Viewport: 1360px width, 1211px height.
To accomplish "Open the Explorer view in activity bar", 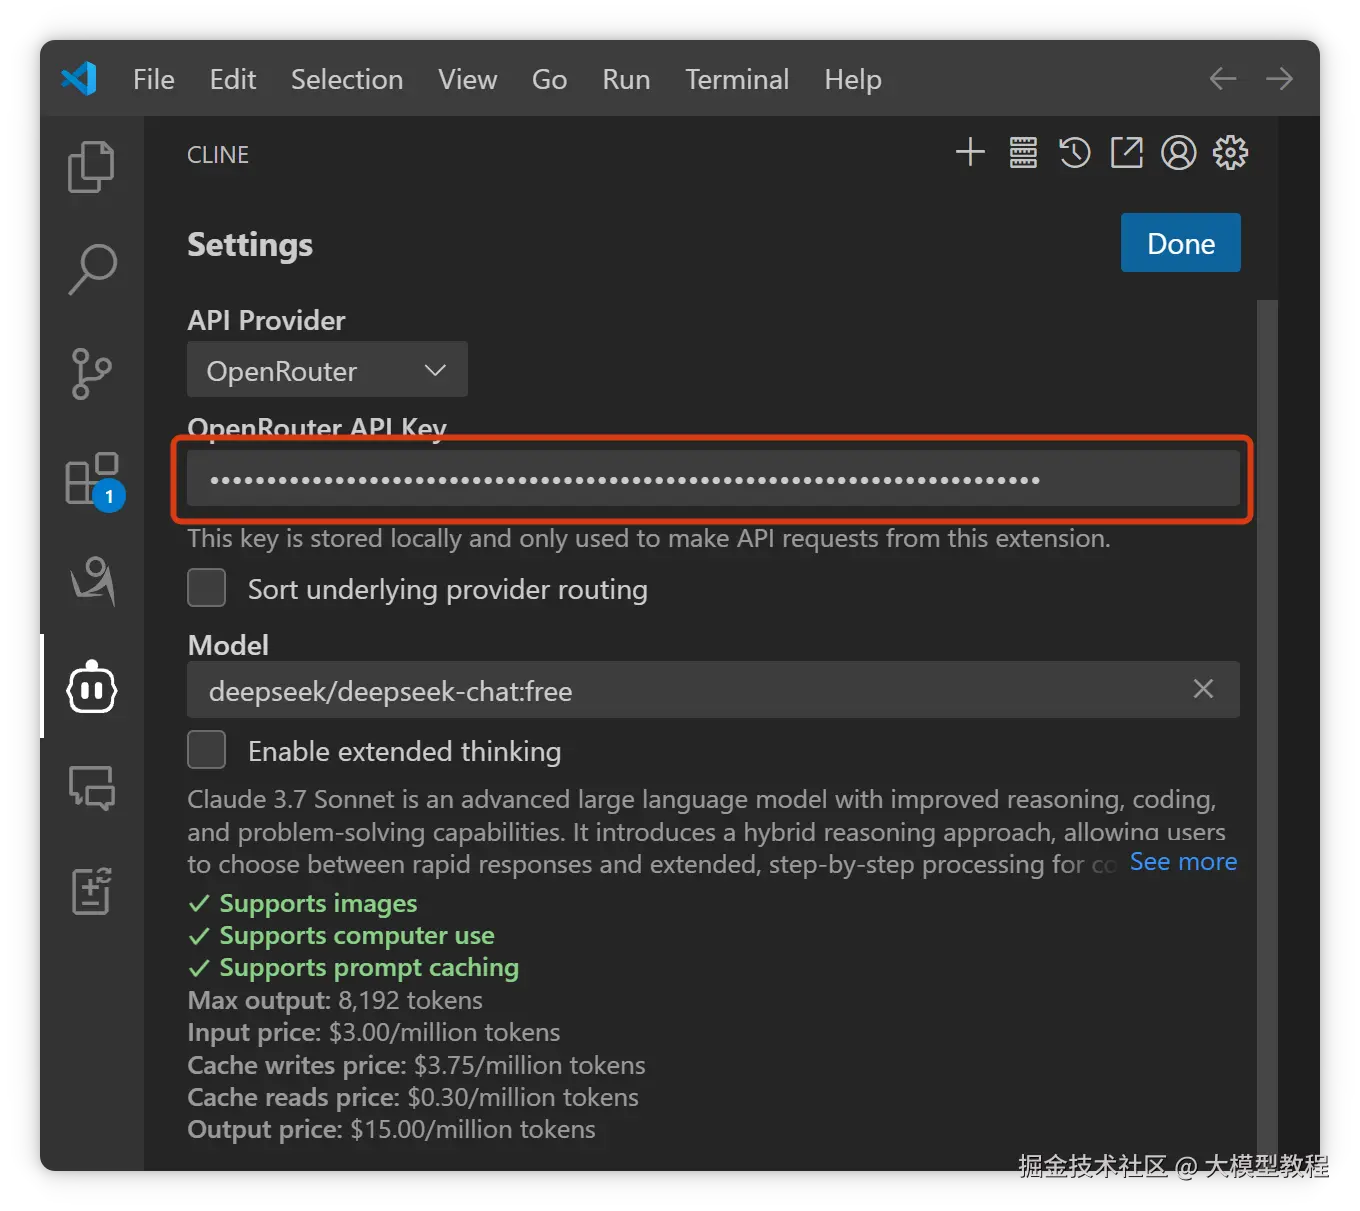I will coord(91,166).
